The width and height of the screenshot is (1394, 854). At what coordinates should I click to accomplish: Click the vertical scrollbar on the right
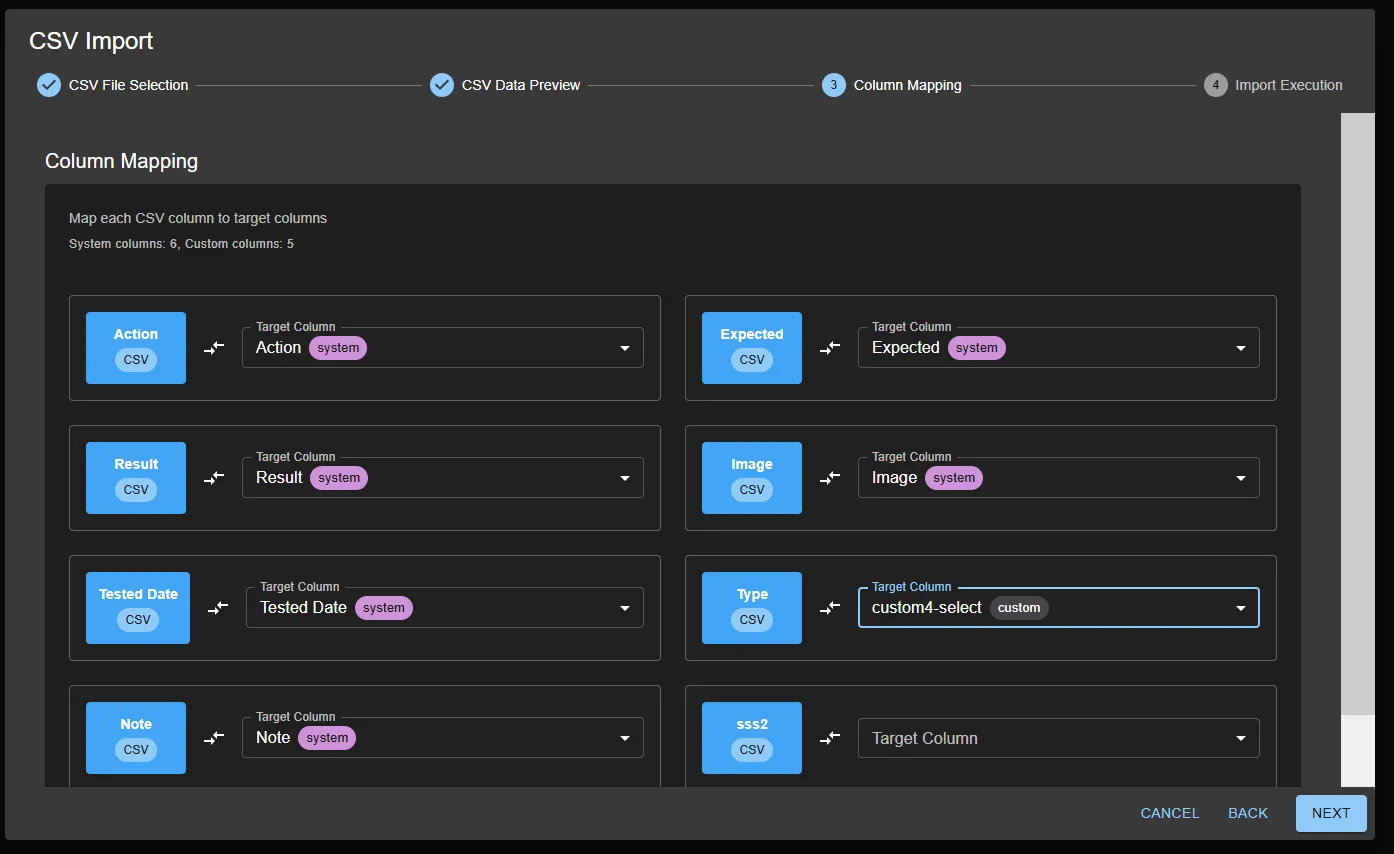[1357, 414]
